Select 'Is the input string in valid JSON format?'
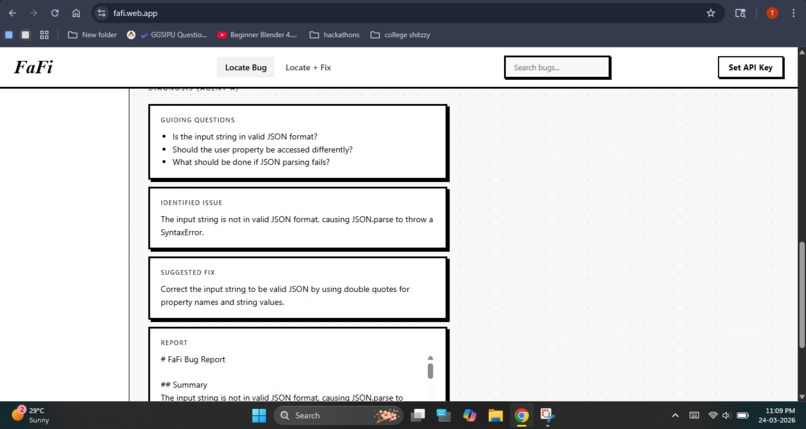This screenshot has height=429, width=806. coord(245,137)
